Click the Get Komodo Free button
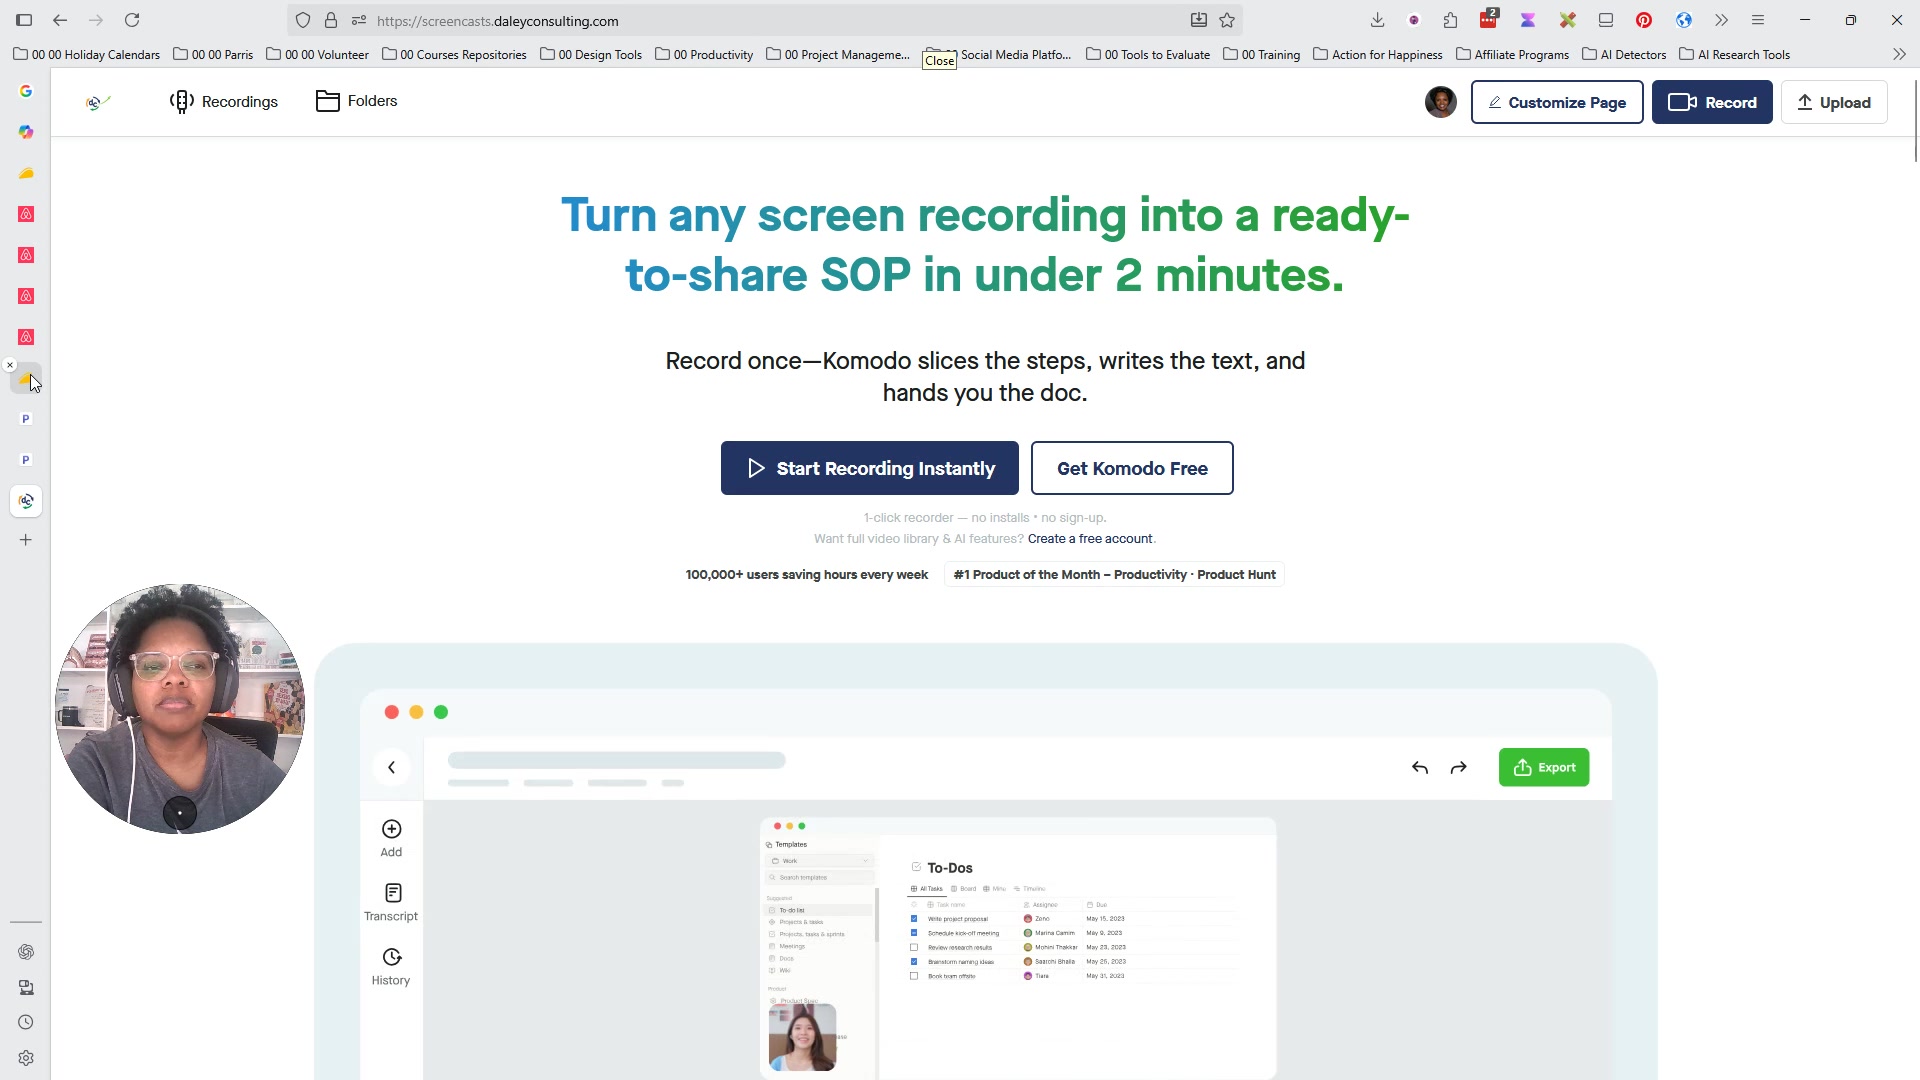The width and height of the screenshot is (1920, 1080). pos(1132,468)
